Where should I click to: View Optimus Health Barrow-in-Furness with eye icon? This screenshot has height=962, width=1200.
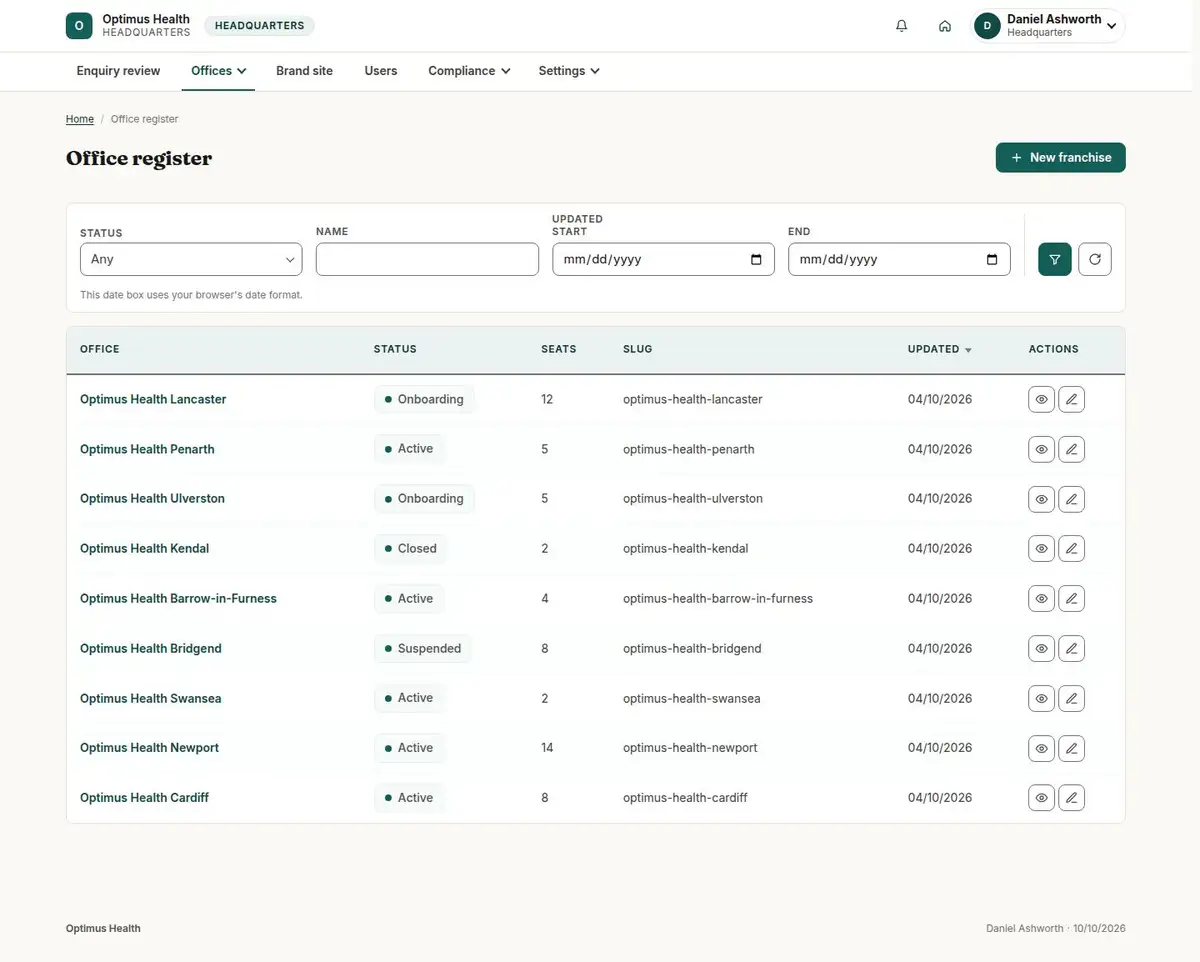pos(1041,598)
